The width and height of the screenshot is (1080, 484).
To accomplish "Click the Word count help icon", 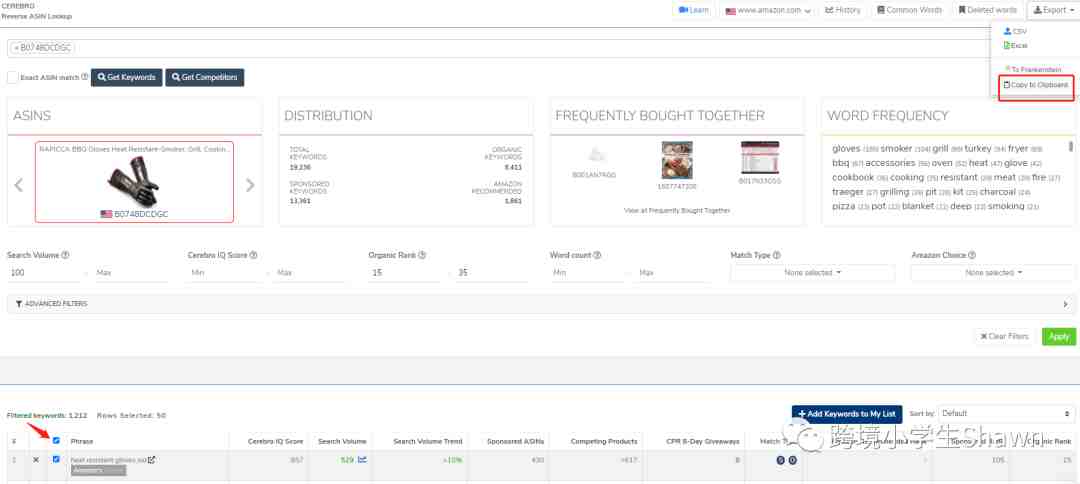I will tap(597, 255).
